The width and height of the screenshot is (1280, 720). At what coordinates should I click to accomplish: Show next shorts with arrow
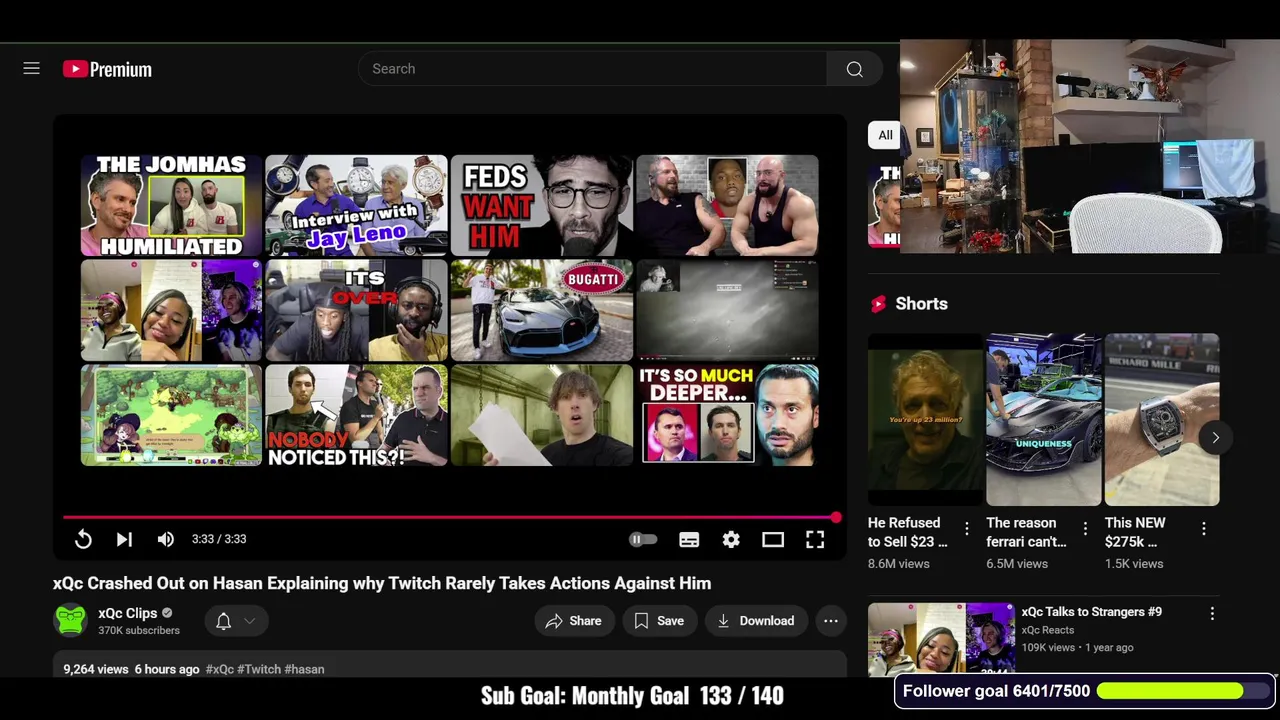coord(1215,437)
